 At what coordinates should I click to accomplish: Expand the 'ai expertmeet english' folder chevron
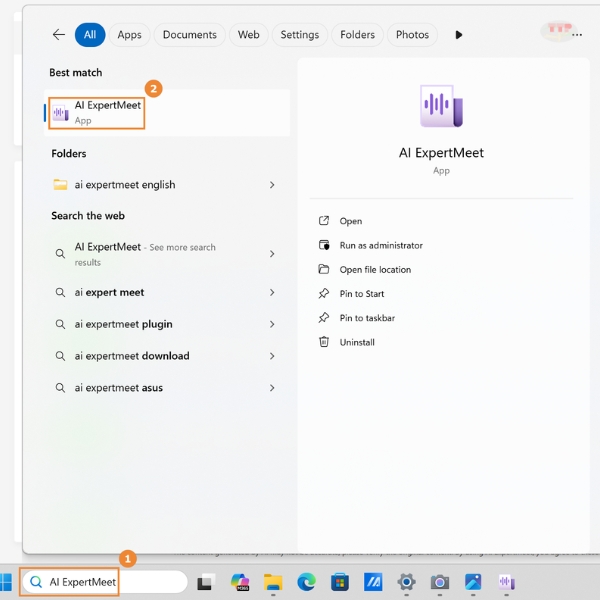point(272,185)
